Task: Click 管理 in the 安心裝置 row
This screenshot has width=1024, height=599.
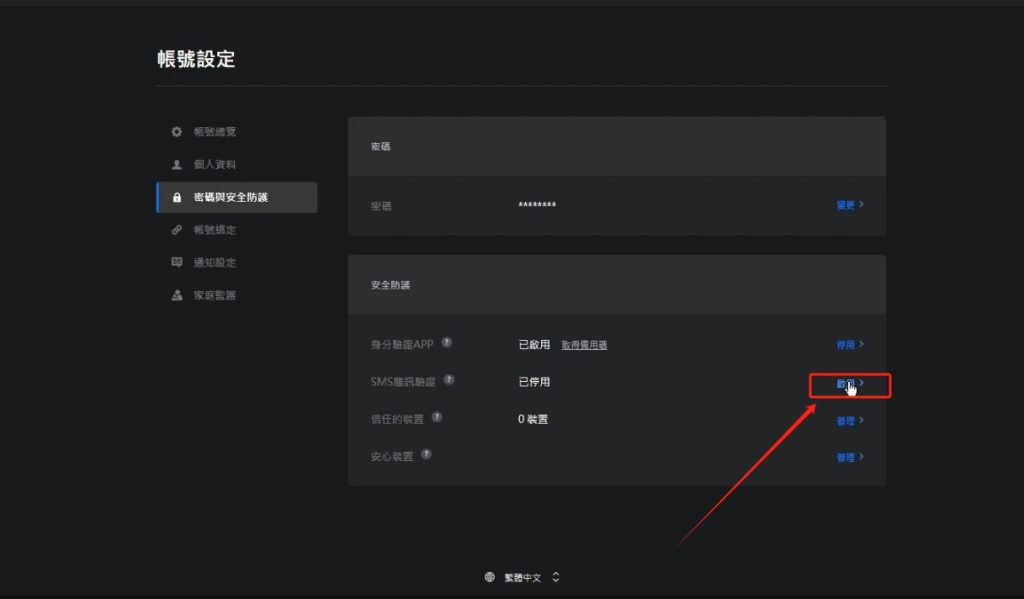Action: 850,457
